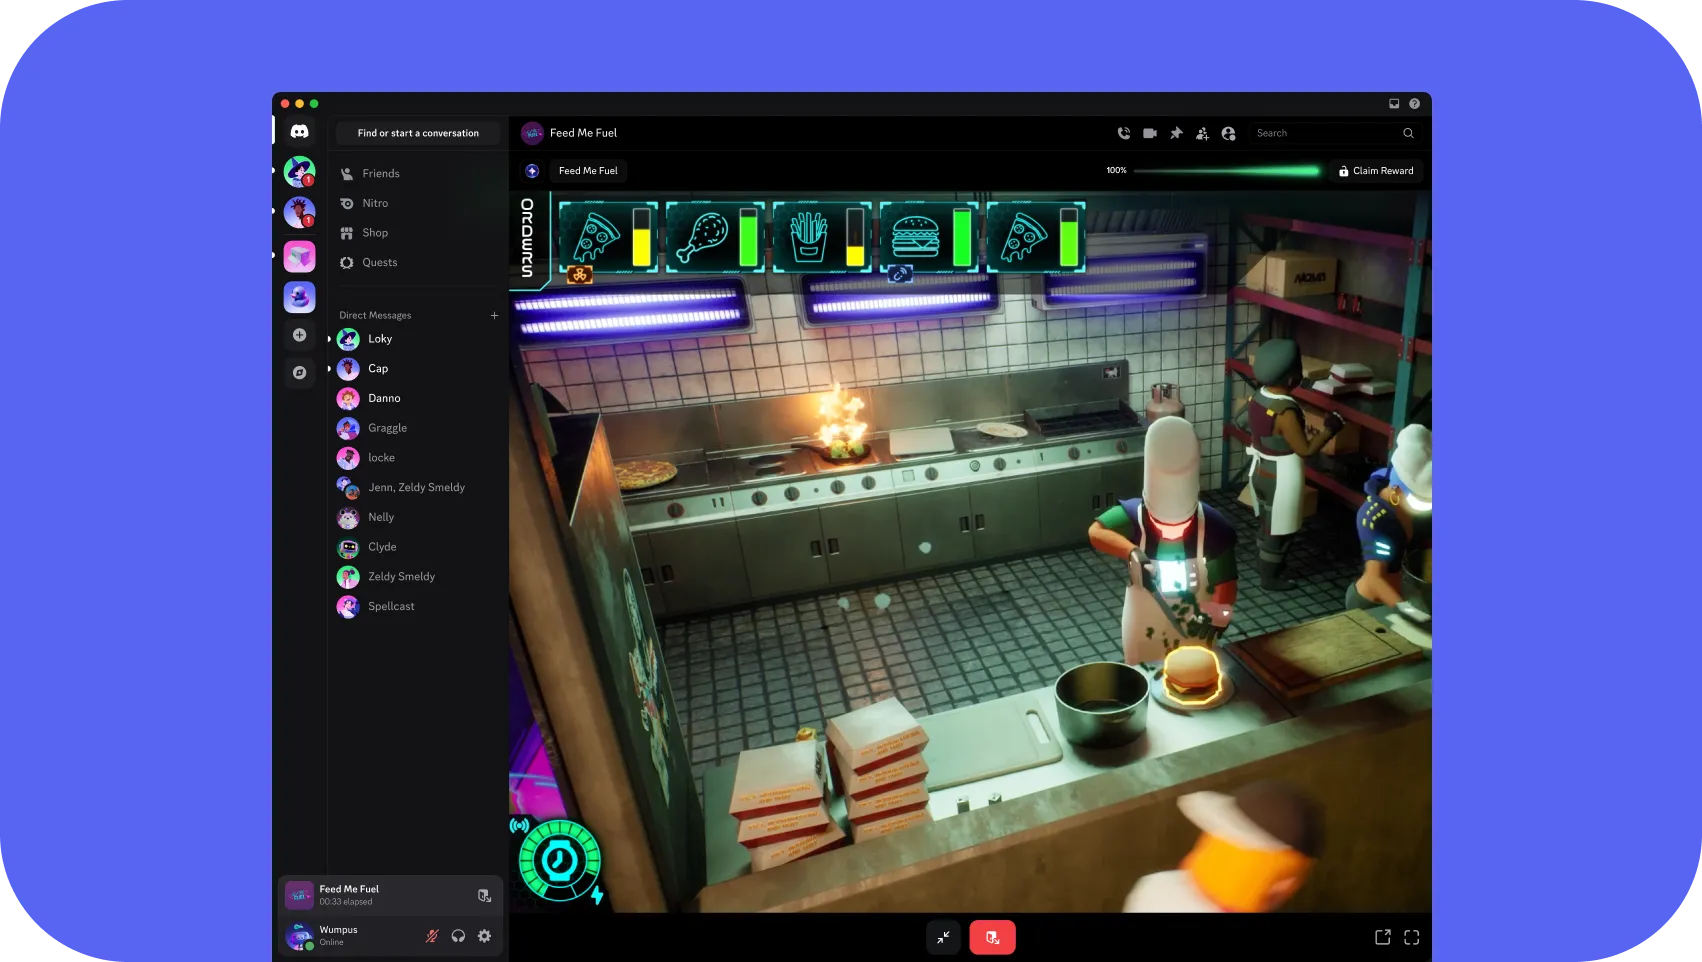The image size is (1702, 962).
Task: Click the 100% quest progress bar
Action: [1227, 171]
